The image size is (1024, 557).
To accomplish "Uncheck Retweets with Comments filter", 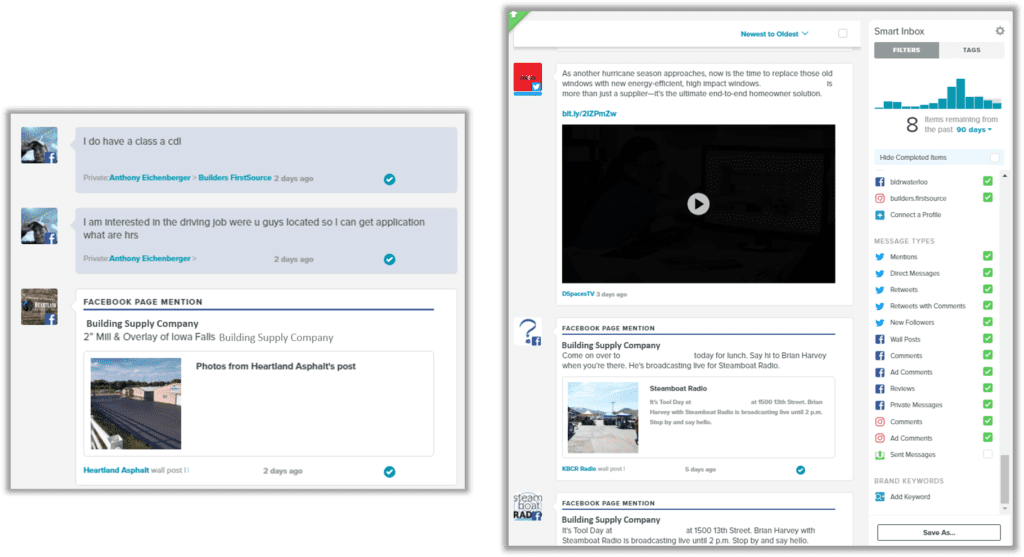I will coord(987,305).
